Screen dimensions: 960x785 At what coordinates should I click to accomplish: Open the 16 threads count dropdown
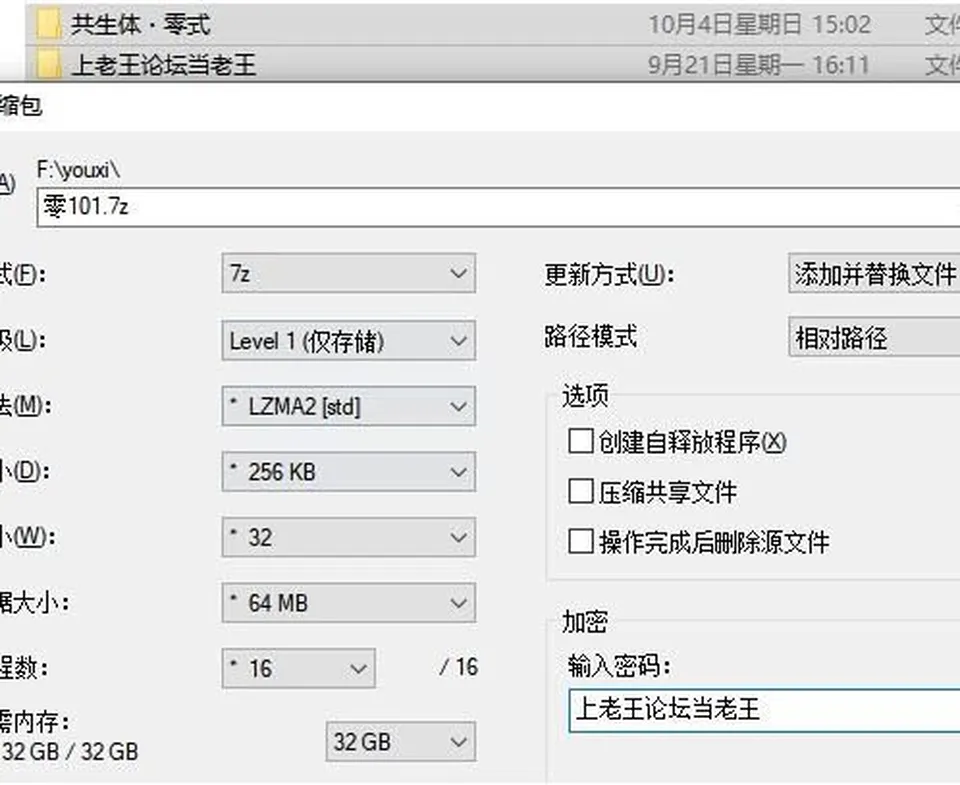[x=299, y=668]
